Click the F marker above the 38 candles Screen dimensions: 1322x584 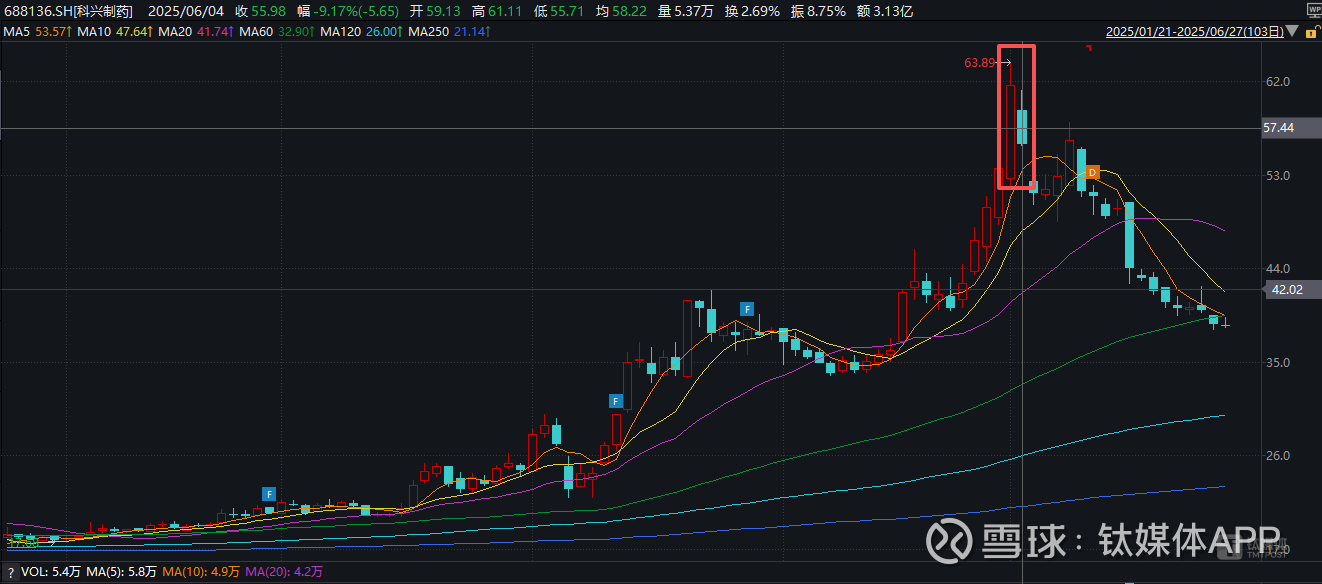pyautogui.click(x=745, y=308)
